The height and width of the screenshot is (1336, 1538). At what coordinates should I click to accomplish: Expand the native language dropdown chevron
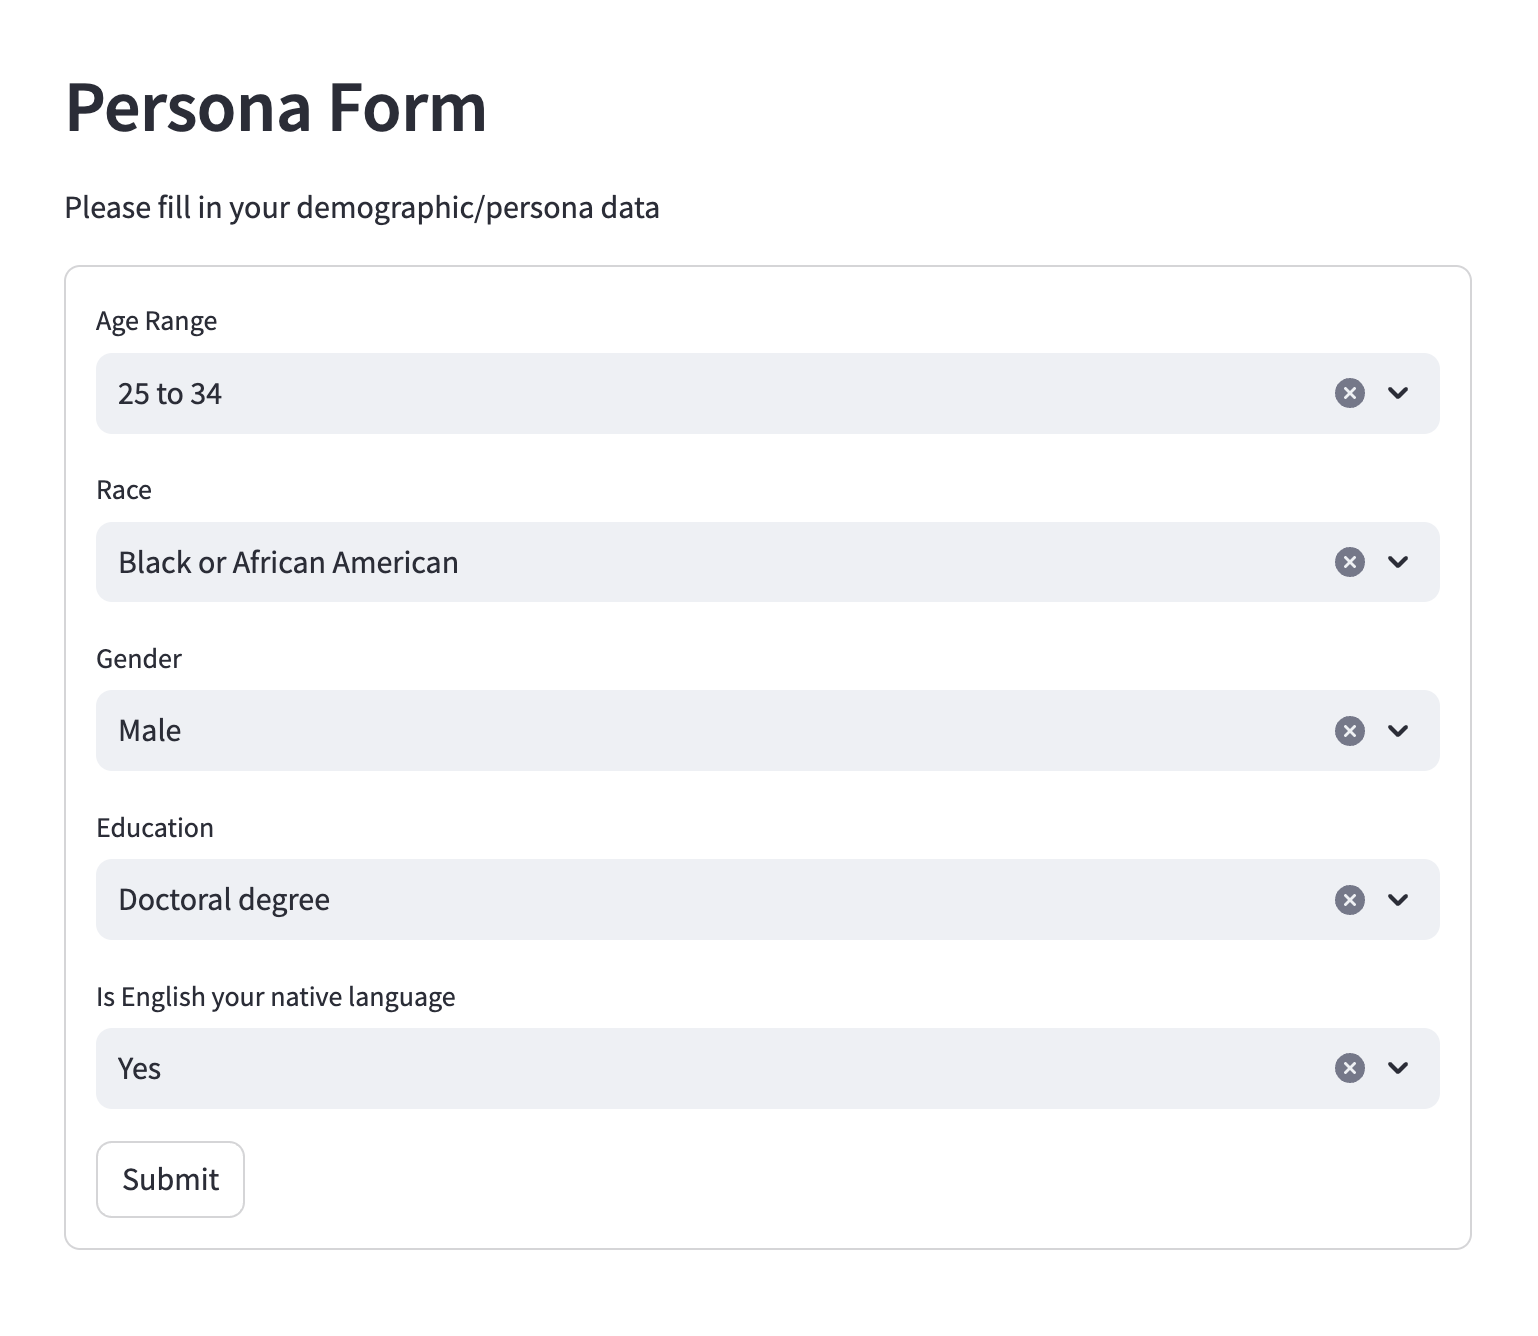point(1398,1069)
